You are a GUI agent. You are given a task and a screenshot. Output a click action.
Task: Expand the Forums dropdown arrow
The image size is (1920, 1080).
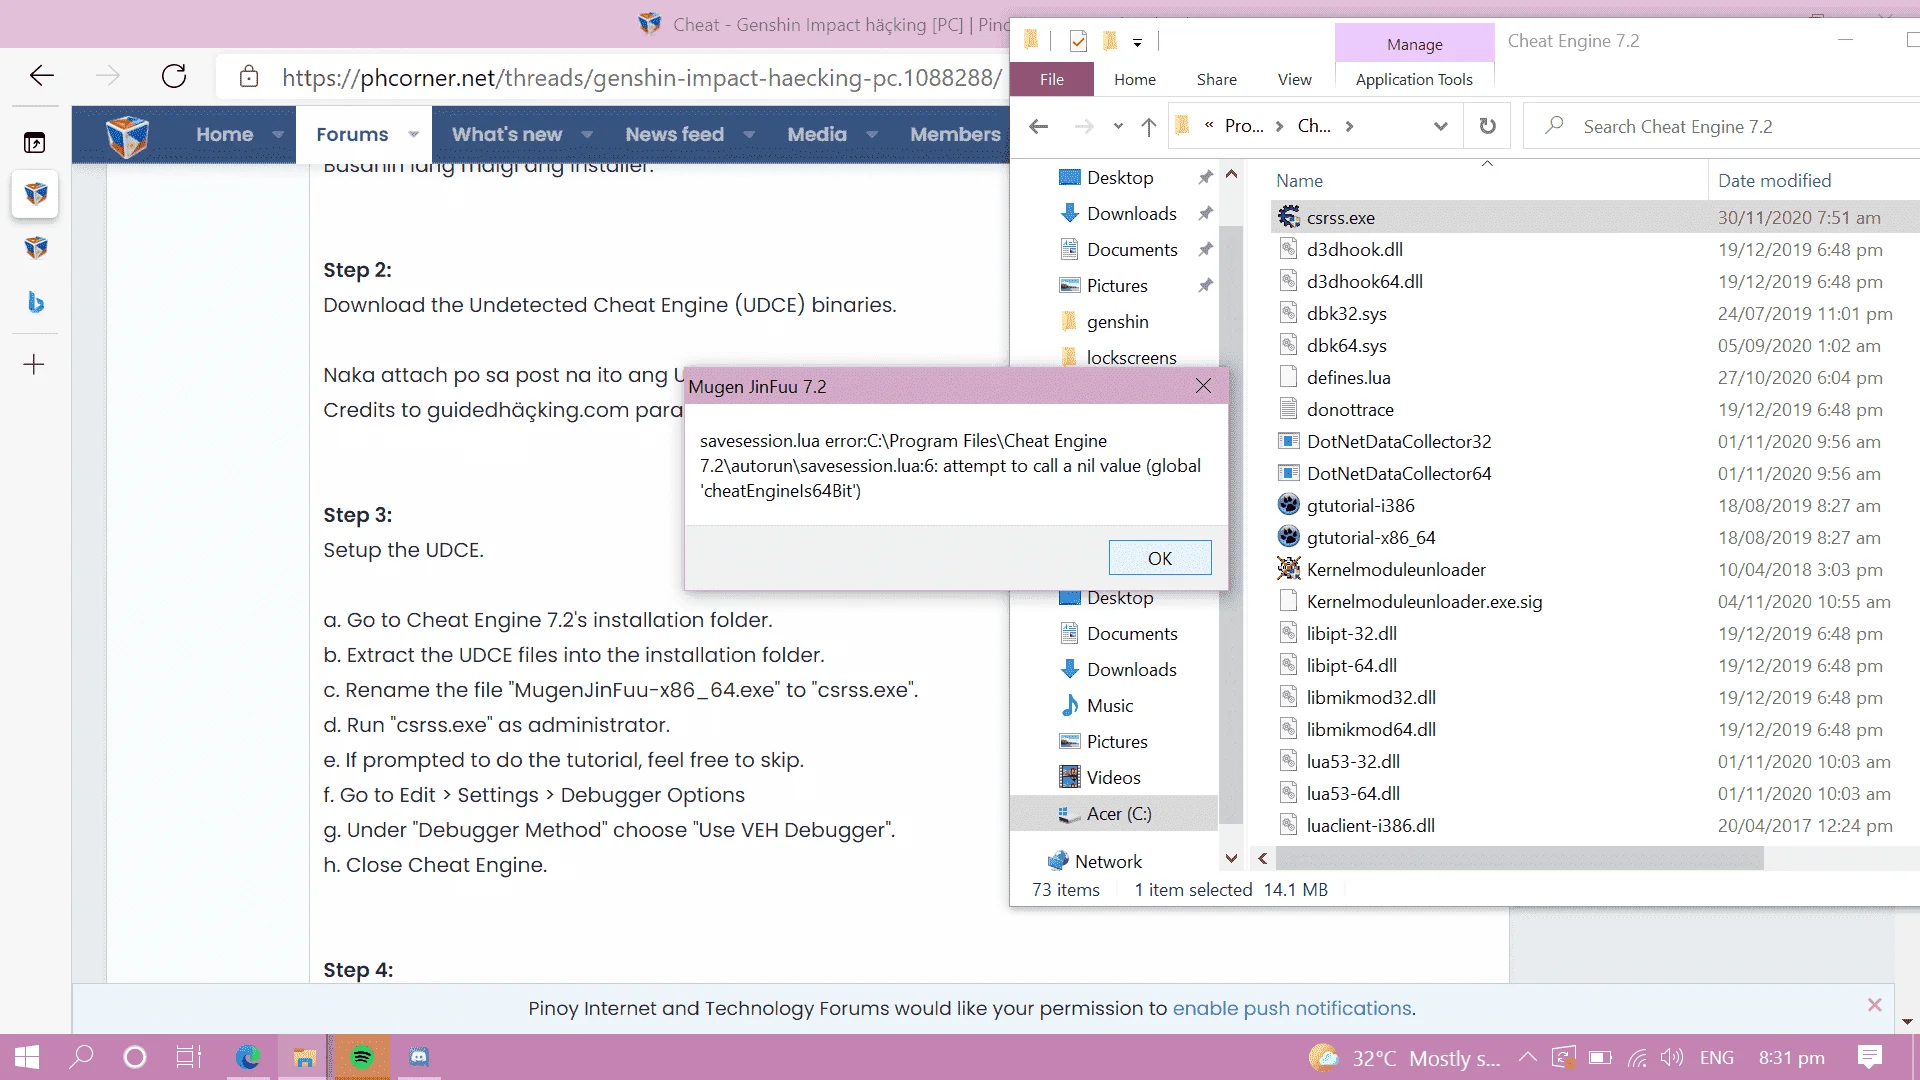pos(413,135)
